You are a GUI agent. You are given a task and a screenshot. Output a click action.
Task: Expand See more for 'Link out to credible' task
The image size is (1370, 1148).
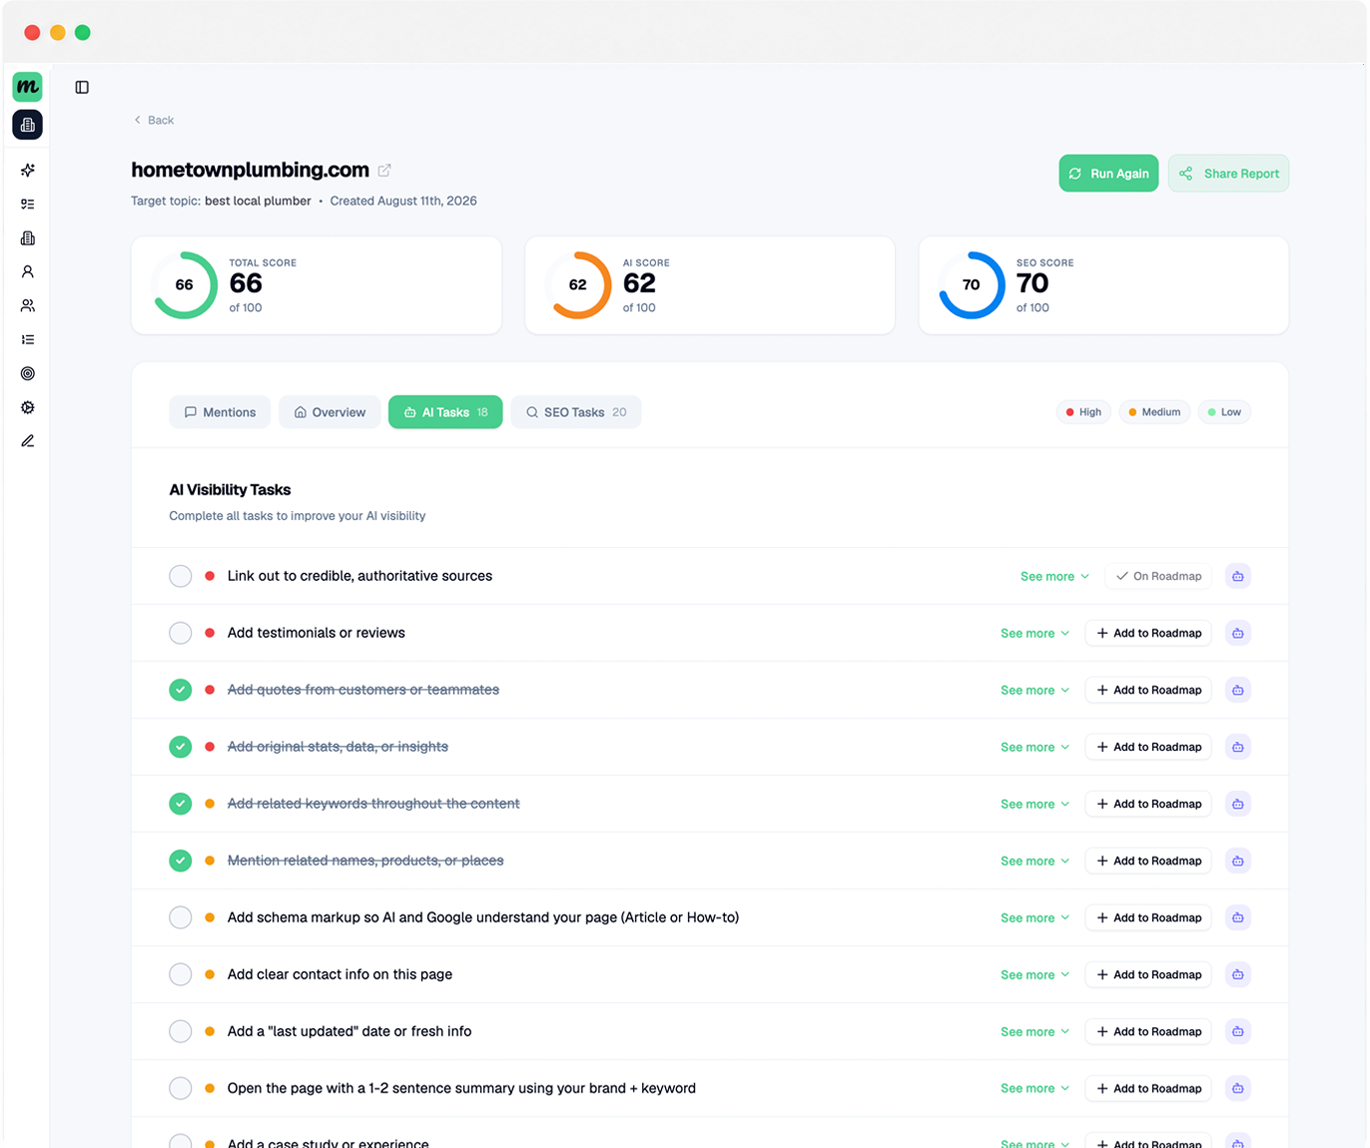tap(1054, 577)
